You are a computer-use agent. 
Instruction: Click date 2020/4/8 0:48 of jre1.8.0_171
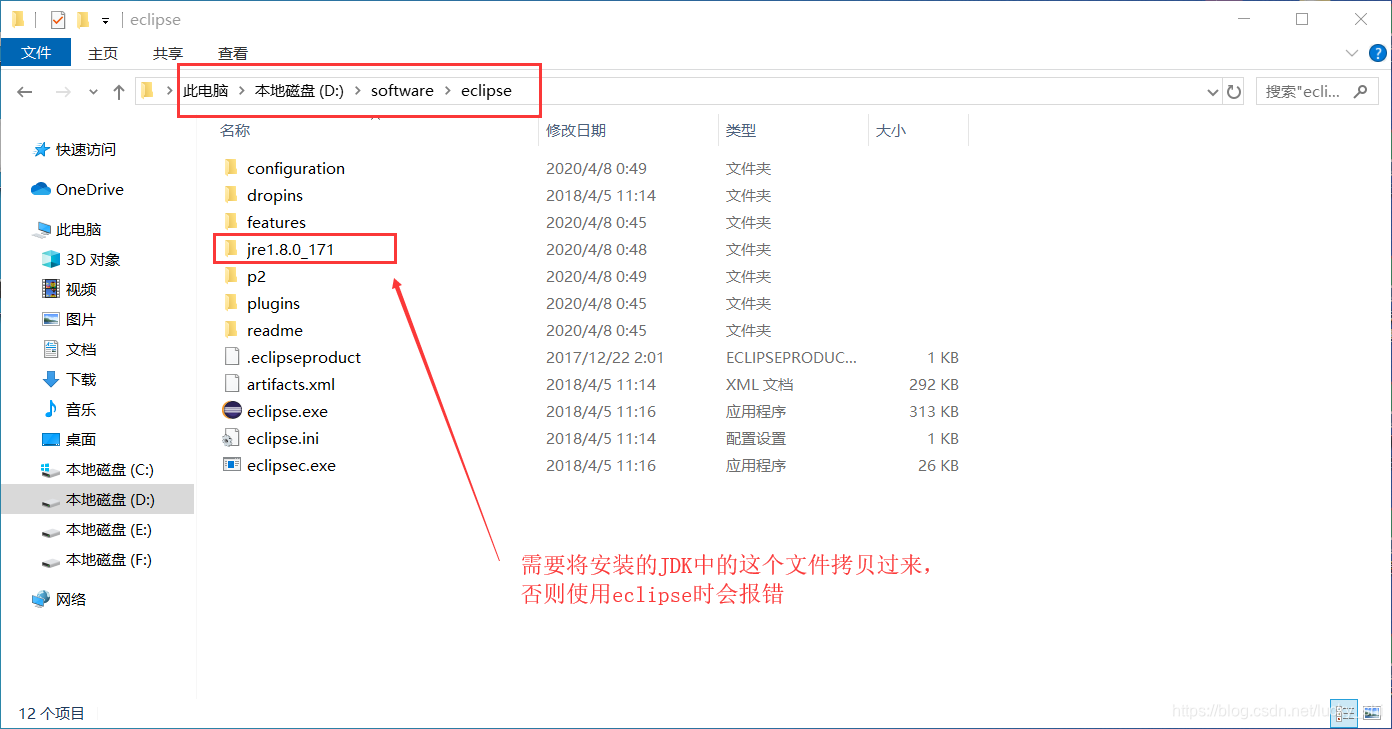[596, 249]
